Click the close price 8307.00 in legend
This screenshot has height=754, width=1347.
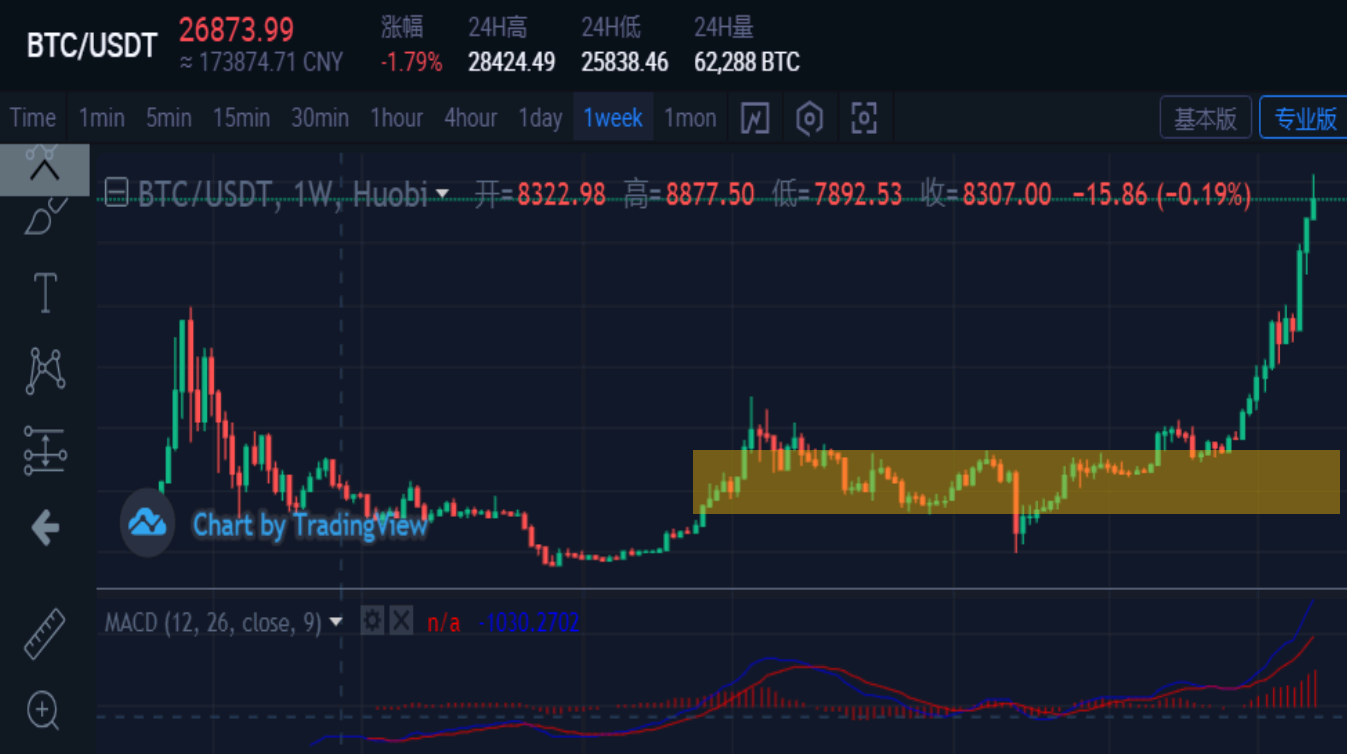tap(1006, 194)
